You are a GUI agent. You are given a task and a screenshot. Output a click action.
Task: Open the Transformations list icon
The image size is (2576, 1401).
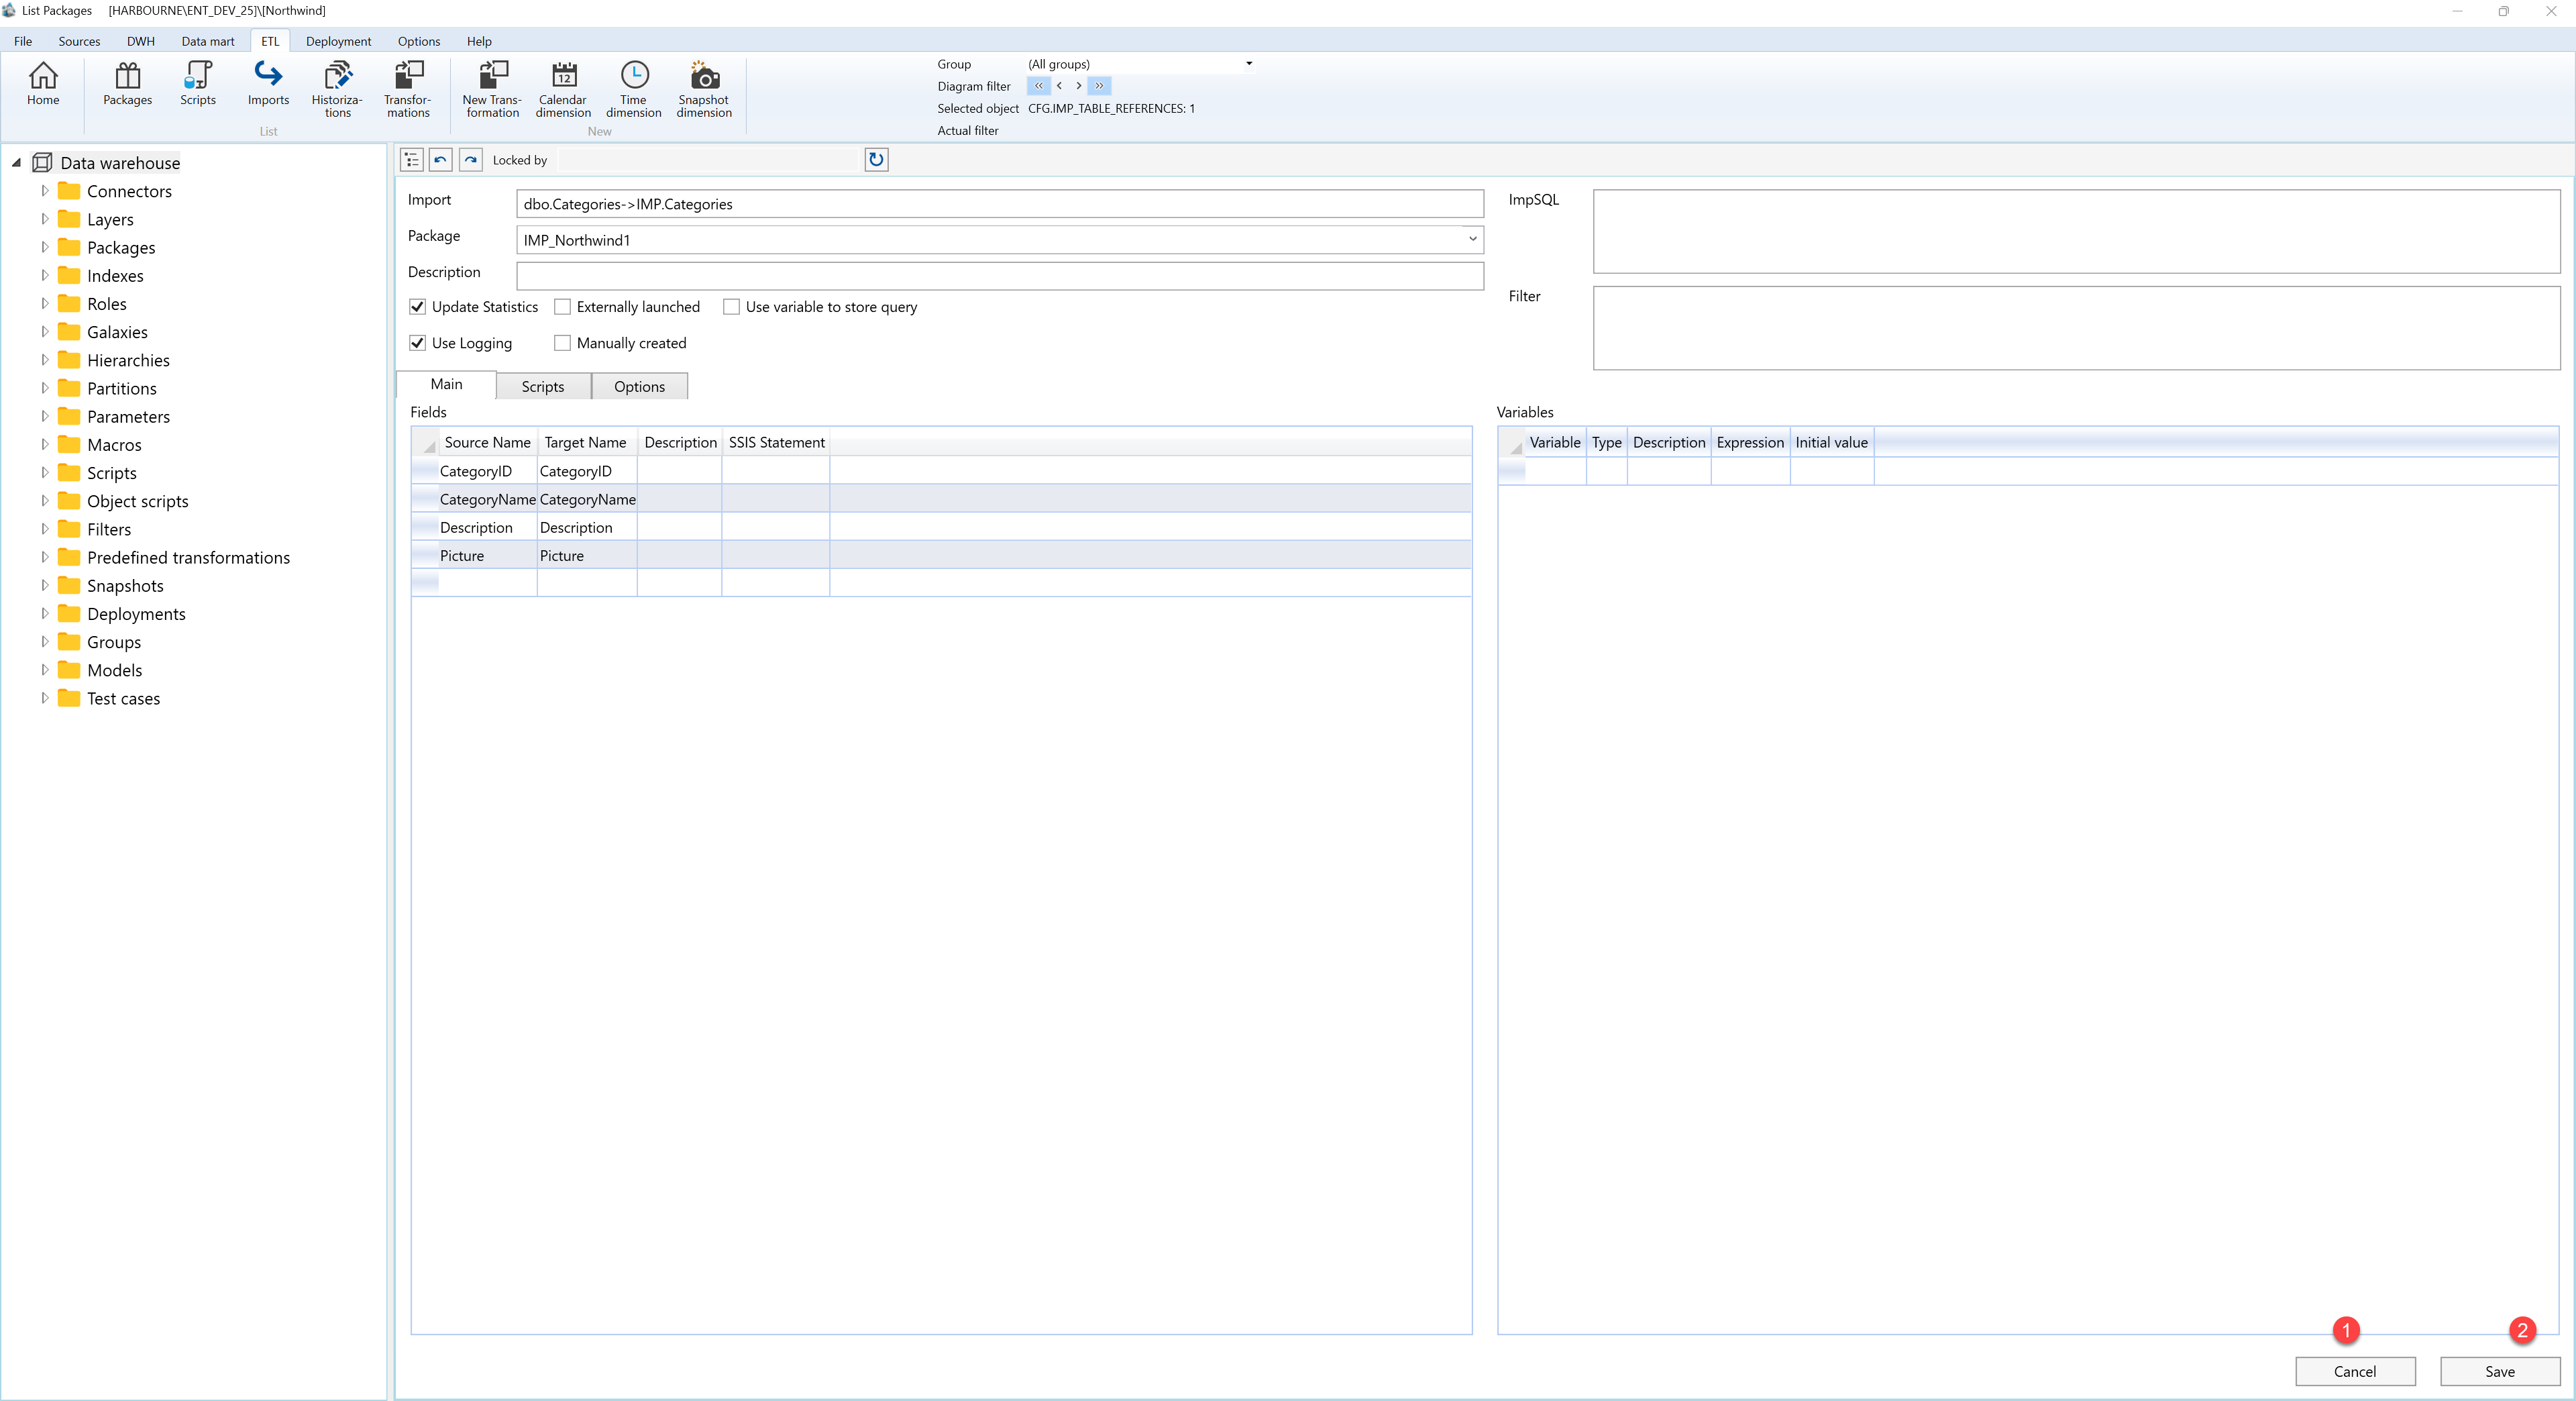[x=408, y=89]
